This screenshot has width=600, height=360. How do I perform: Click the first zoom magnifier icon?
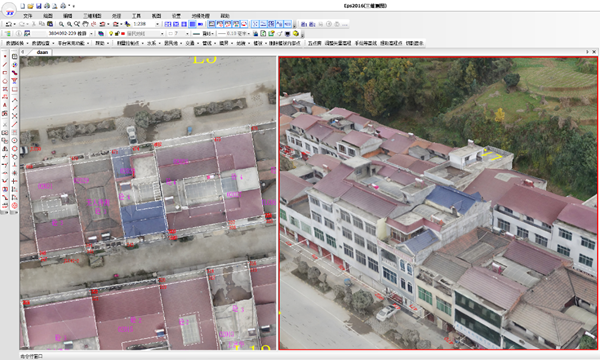pyautogui.click(x=61, y=24)
